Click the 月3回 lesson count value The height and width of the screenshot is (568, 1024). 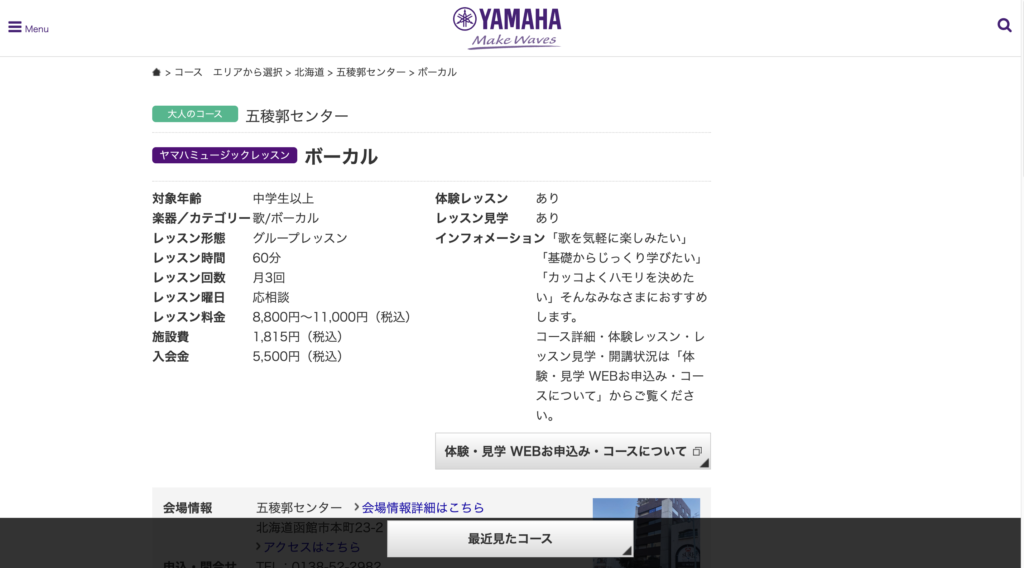[268, 277]
